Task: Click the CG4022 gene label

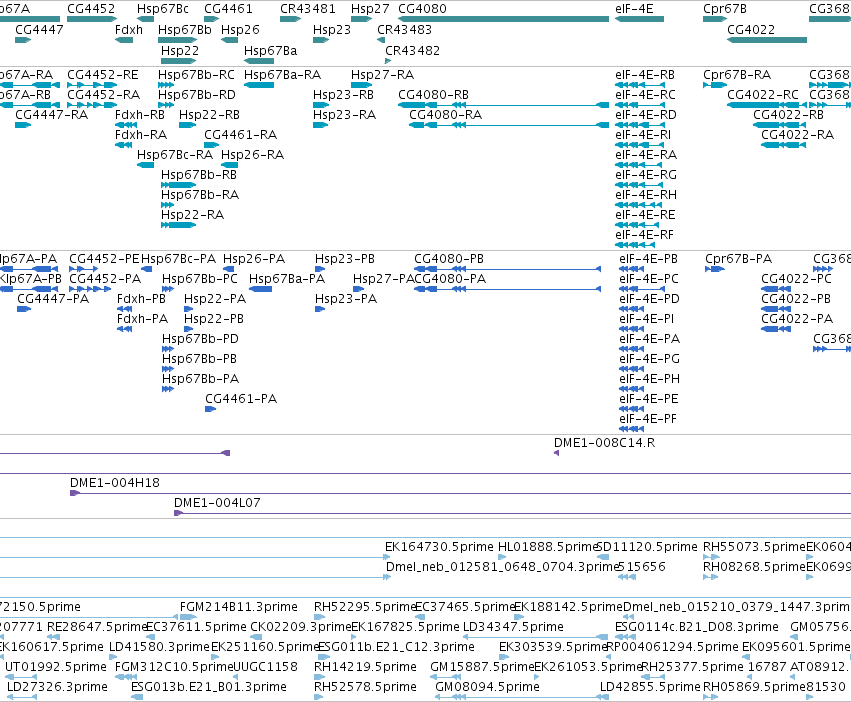Action: [x=751, y=29]
